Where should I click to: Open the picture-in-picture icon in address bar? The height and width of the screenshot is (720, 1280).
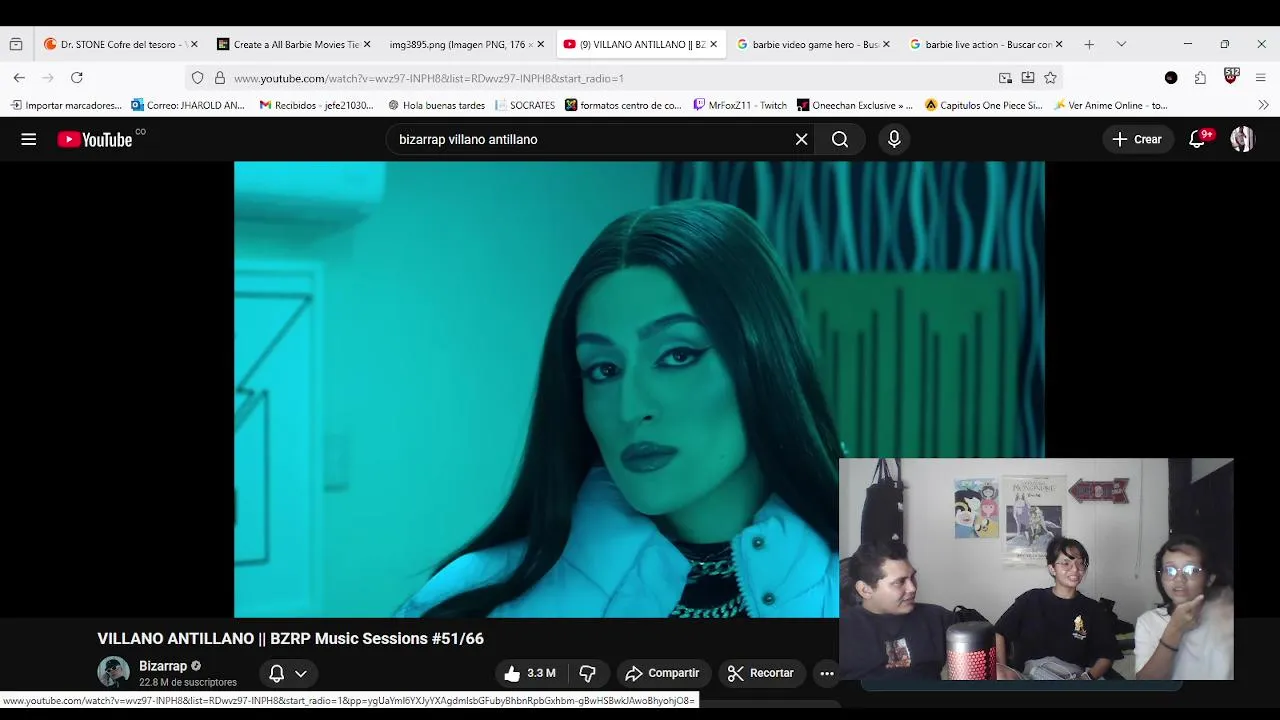(1005, 78)
